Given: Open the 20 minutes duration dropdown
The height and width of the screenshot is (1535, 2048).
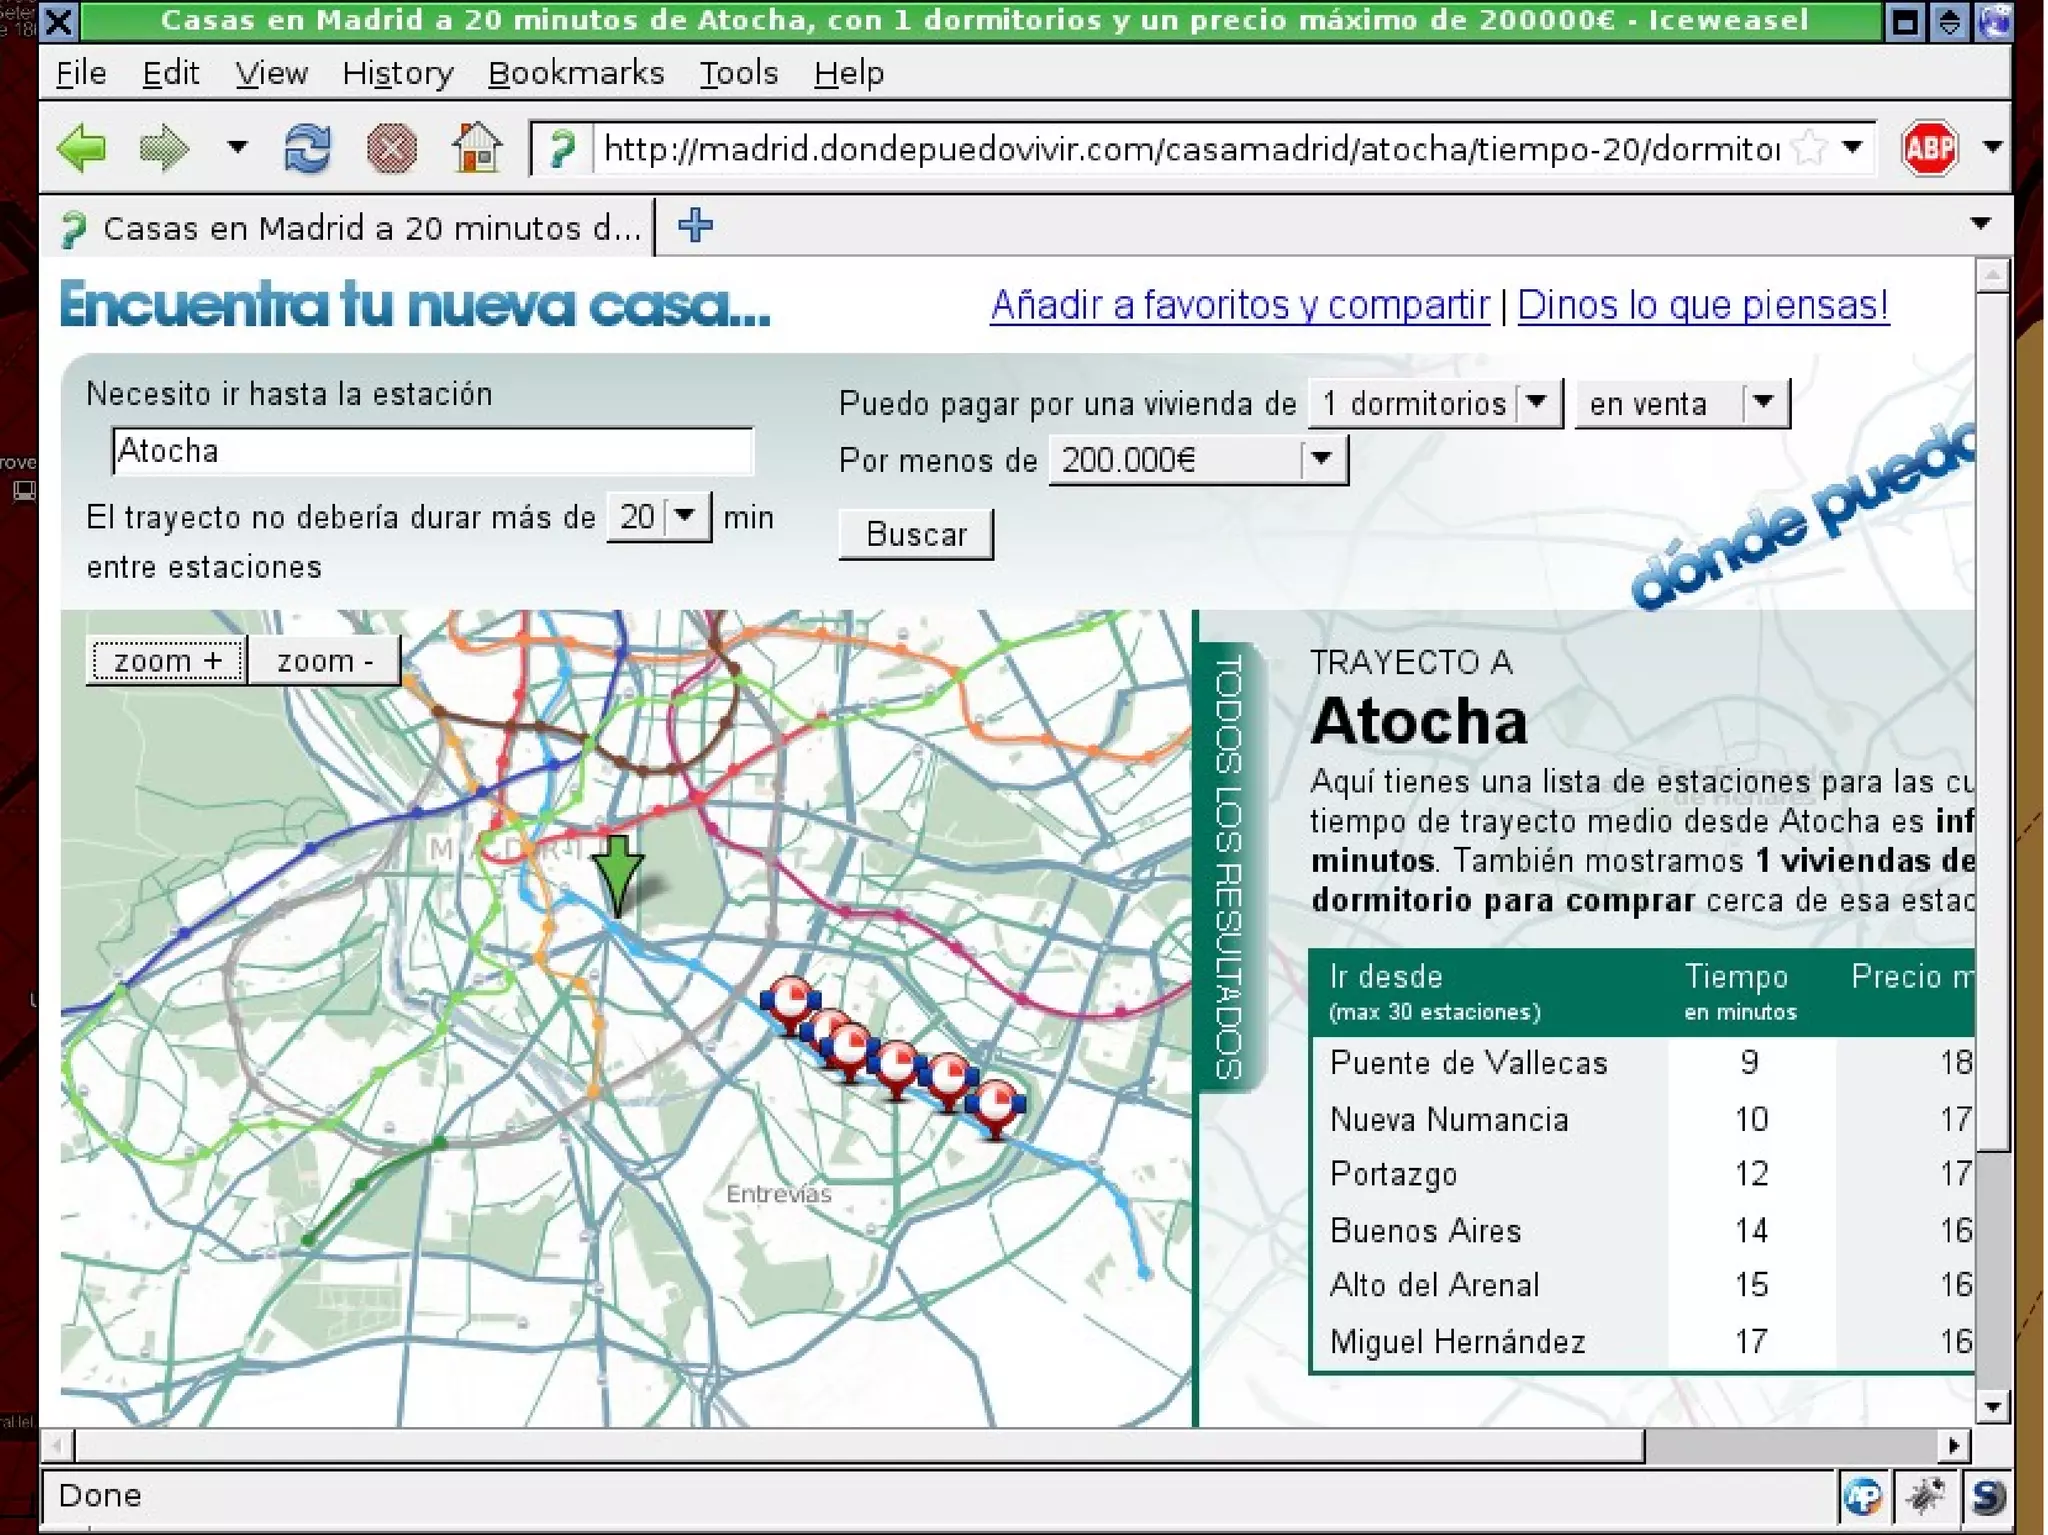Looking at the screenshot, I should [x=685, y=516].
